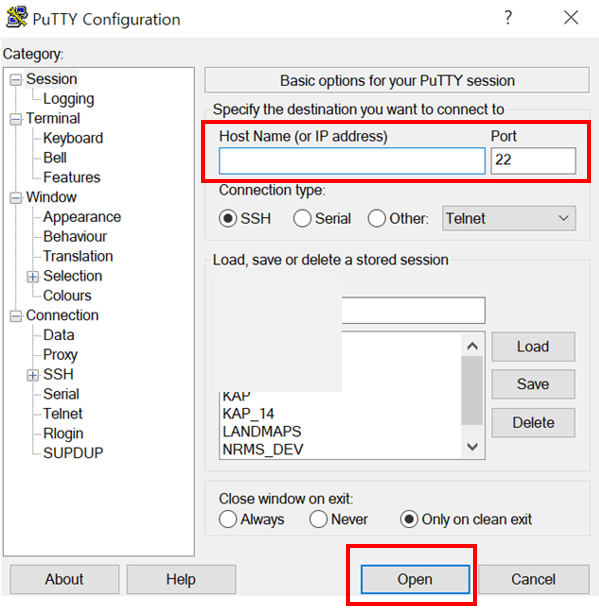Click the Load session button
This screenshot has width=599, height=608.
533,347
